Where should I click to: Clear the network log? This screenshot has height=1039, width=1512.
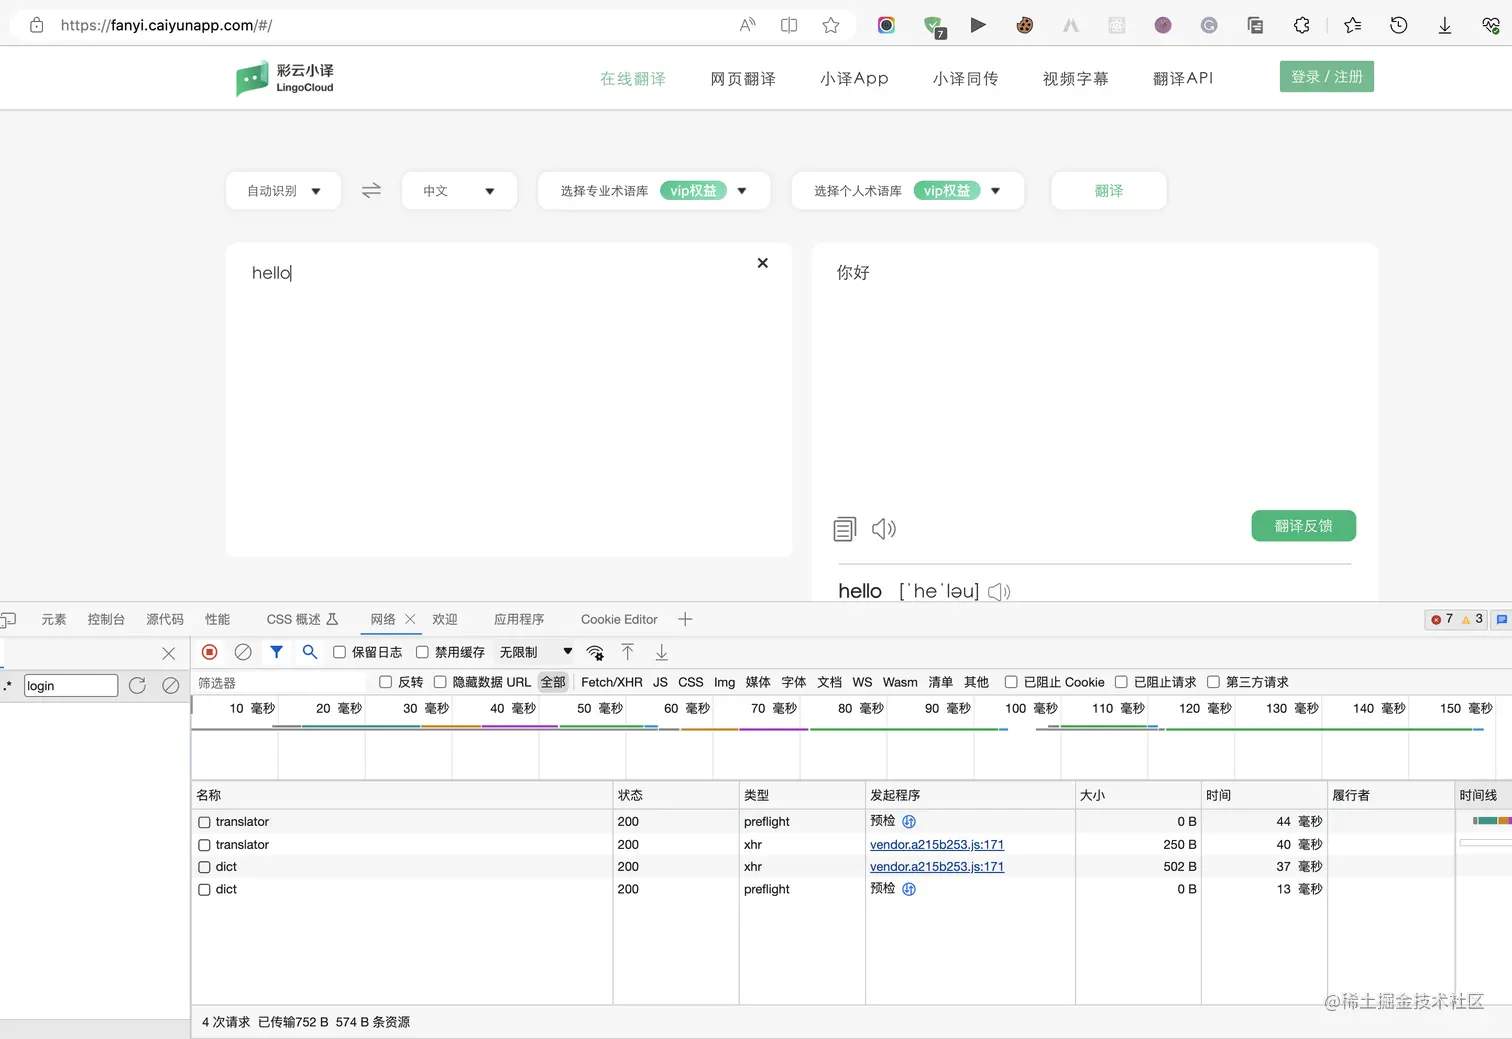243,652
